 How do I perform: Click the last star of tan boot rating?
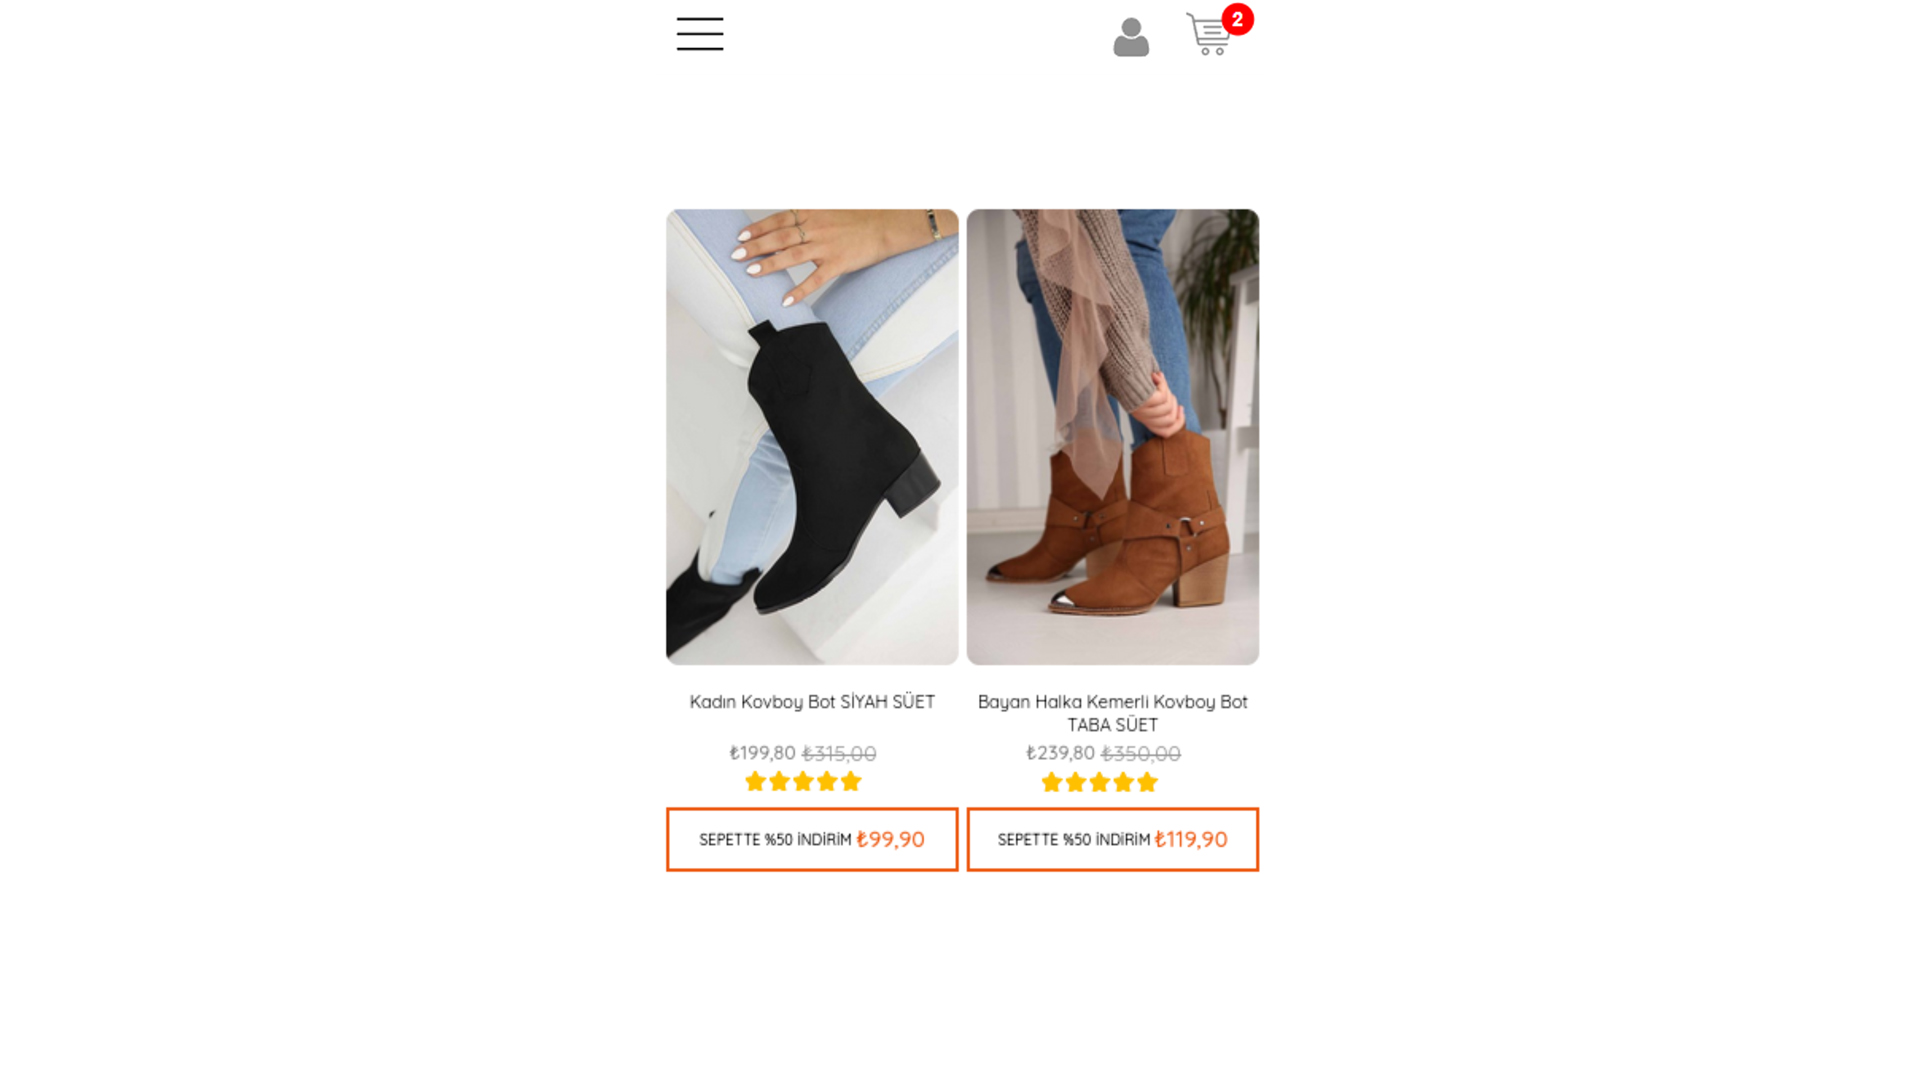[1147, 782]
